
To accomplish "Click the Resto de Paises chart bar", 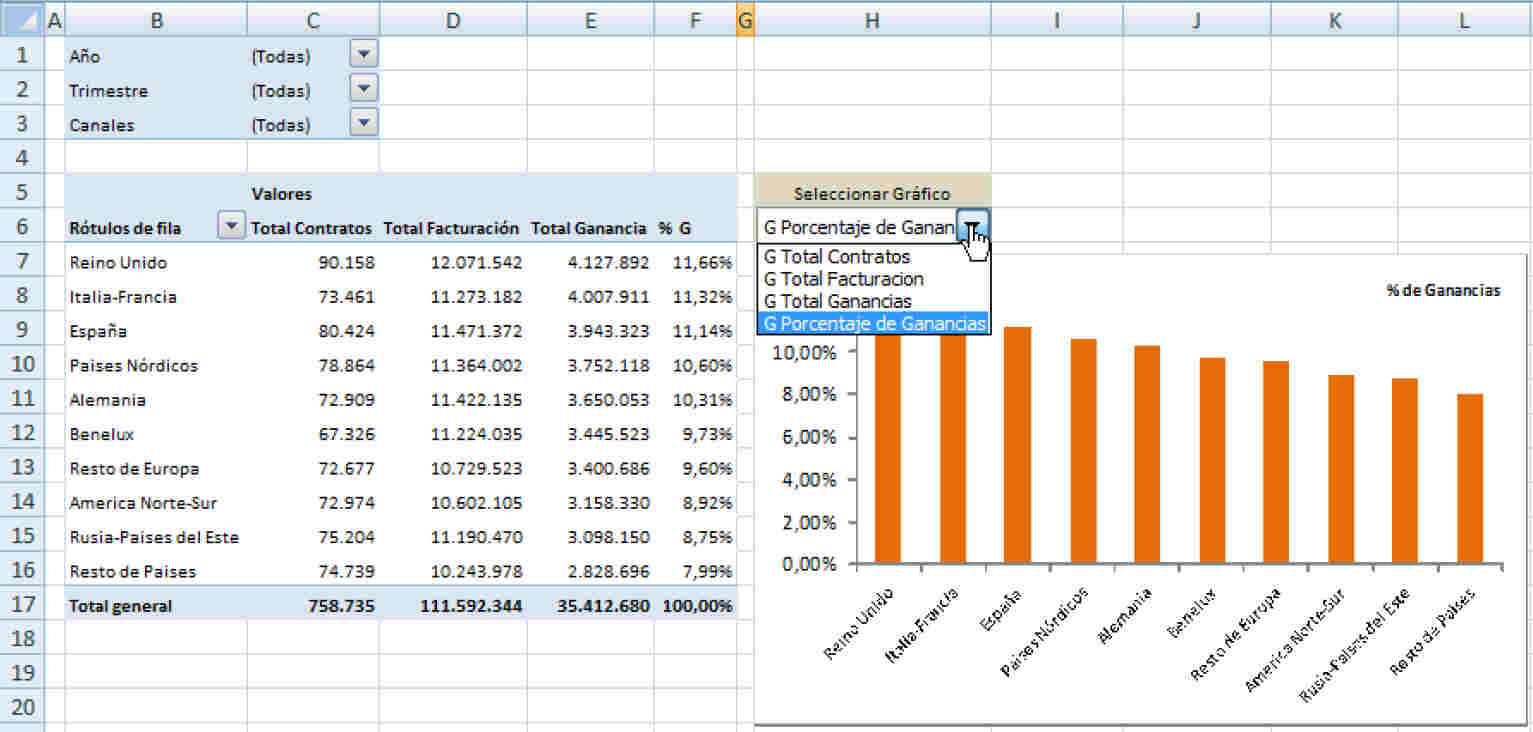I will point(1469,478).
